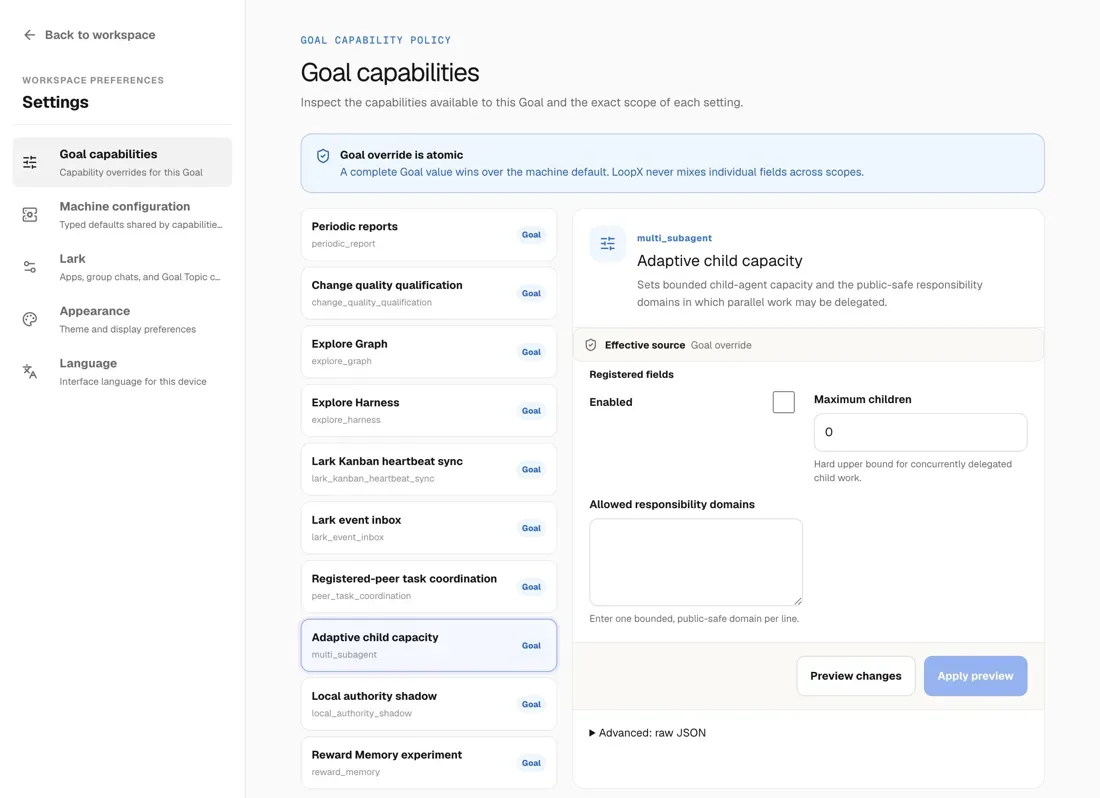Open Goal capabilities settings section
Image resolution: width=1100 pixels, height=798 pixels.
click(122, 163)
